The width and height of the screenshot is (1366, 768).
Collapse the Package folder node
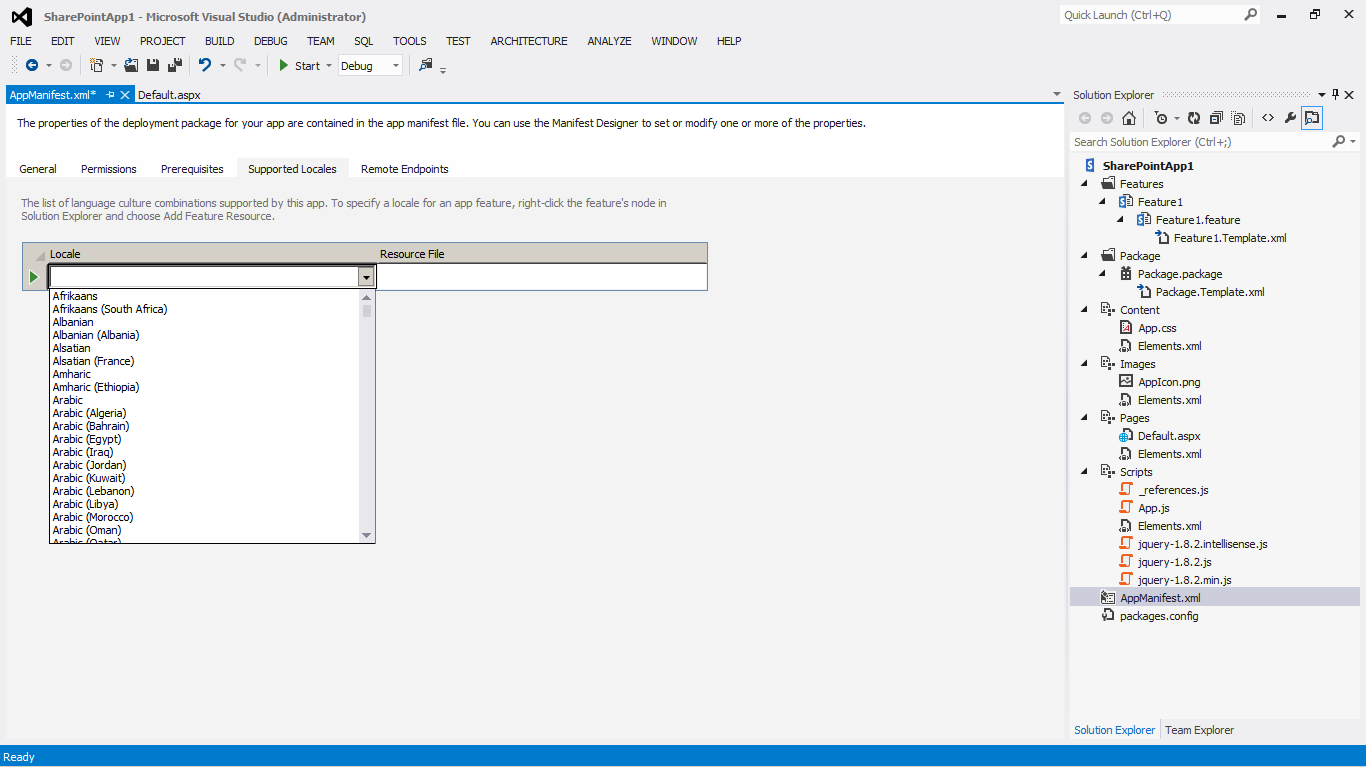click(x=1085, y=256)
